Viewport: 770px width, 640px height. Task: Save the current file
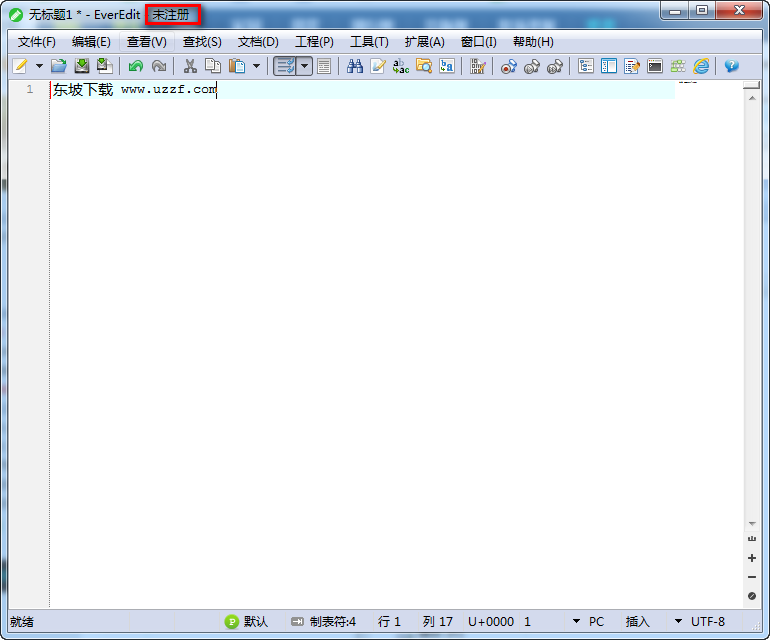[82, 66]
